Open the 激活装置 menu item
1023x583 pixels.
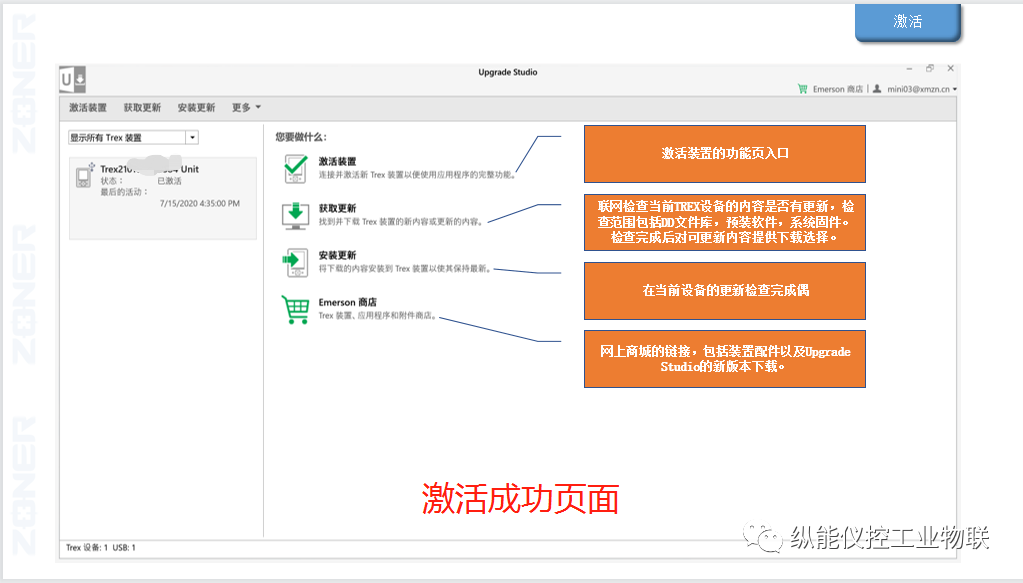[x=88, y=107]
